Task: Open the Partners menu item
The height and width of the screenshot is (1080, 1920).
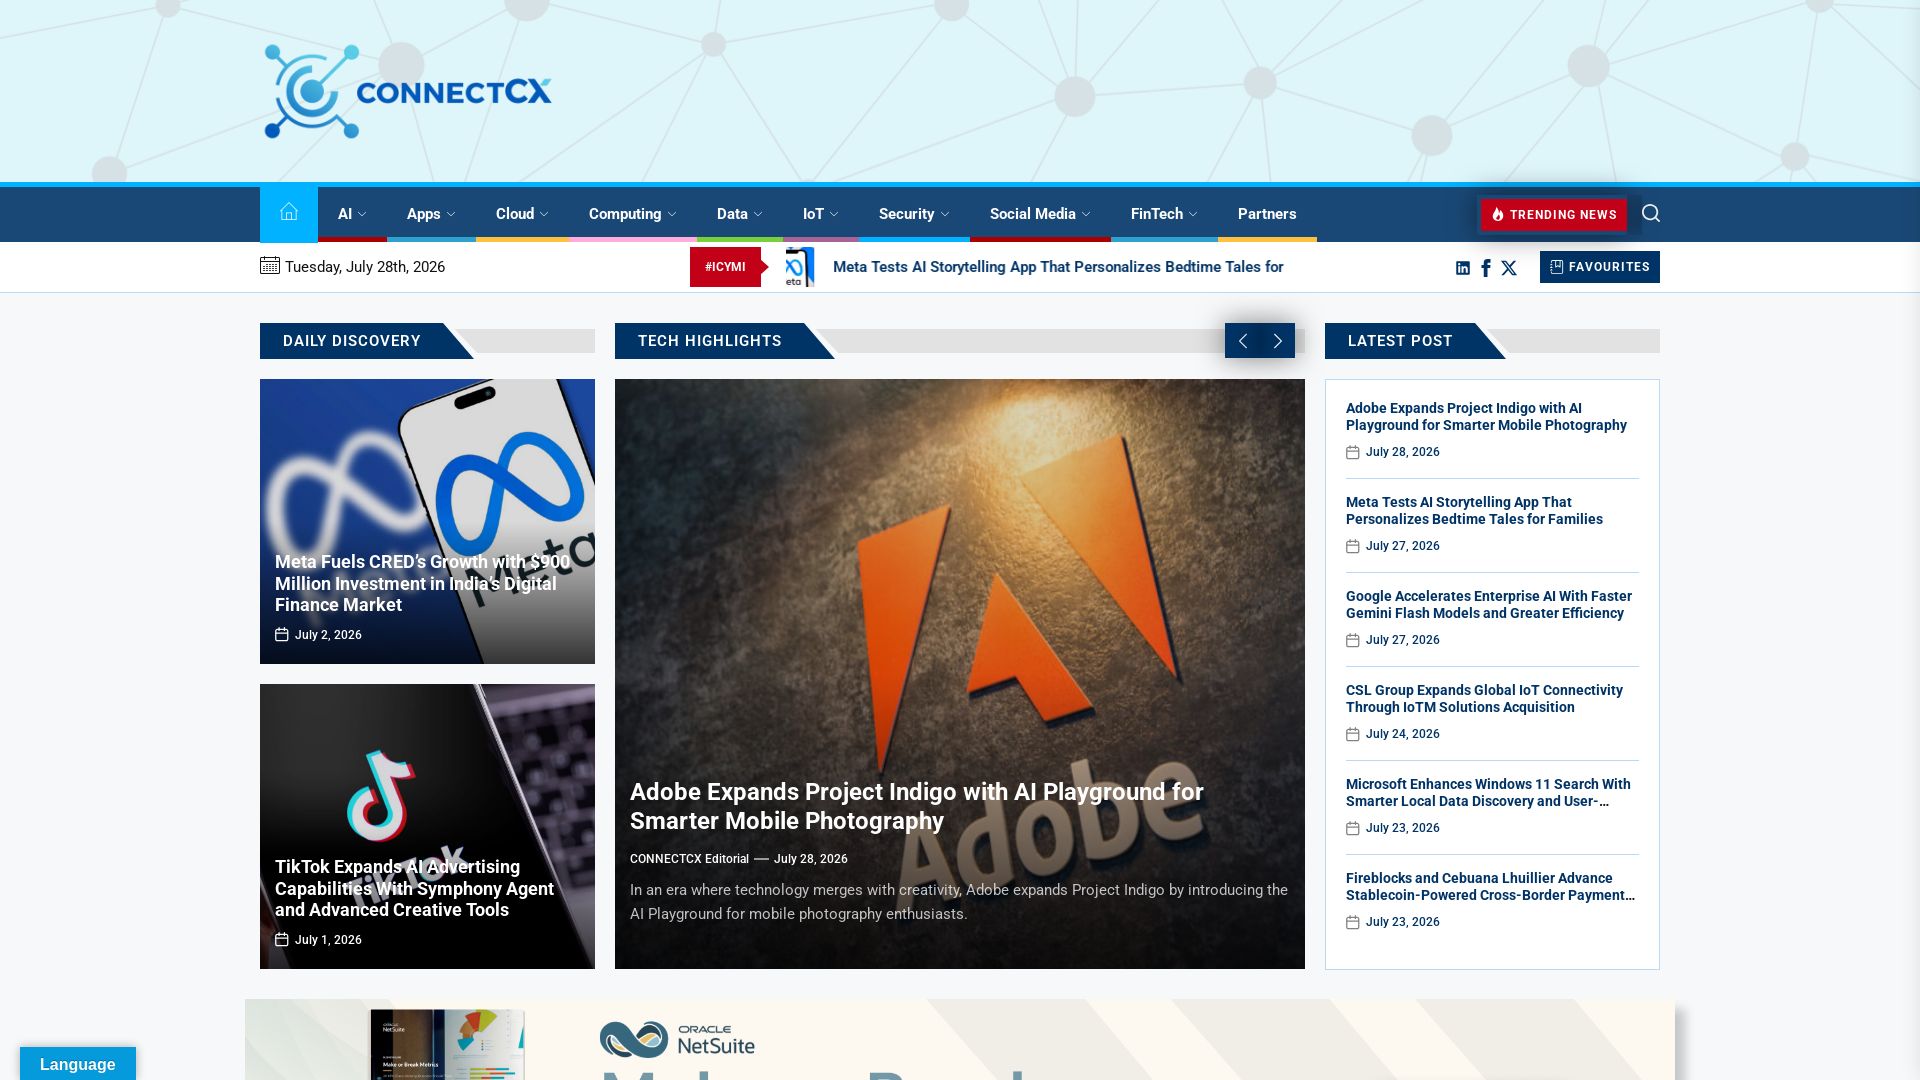Action: click(x=1267, y=214)
